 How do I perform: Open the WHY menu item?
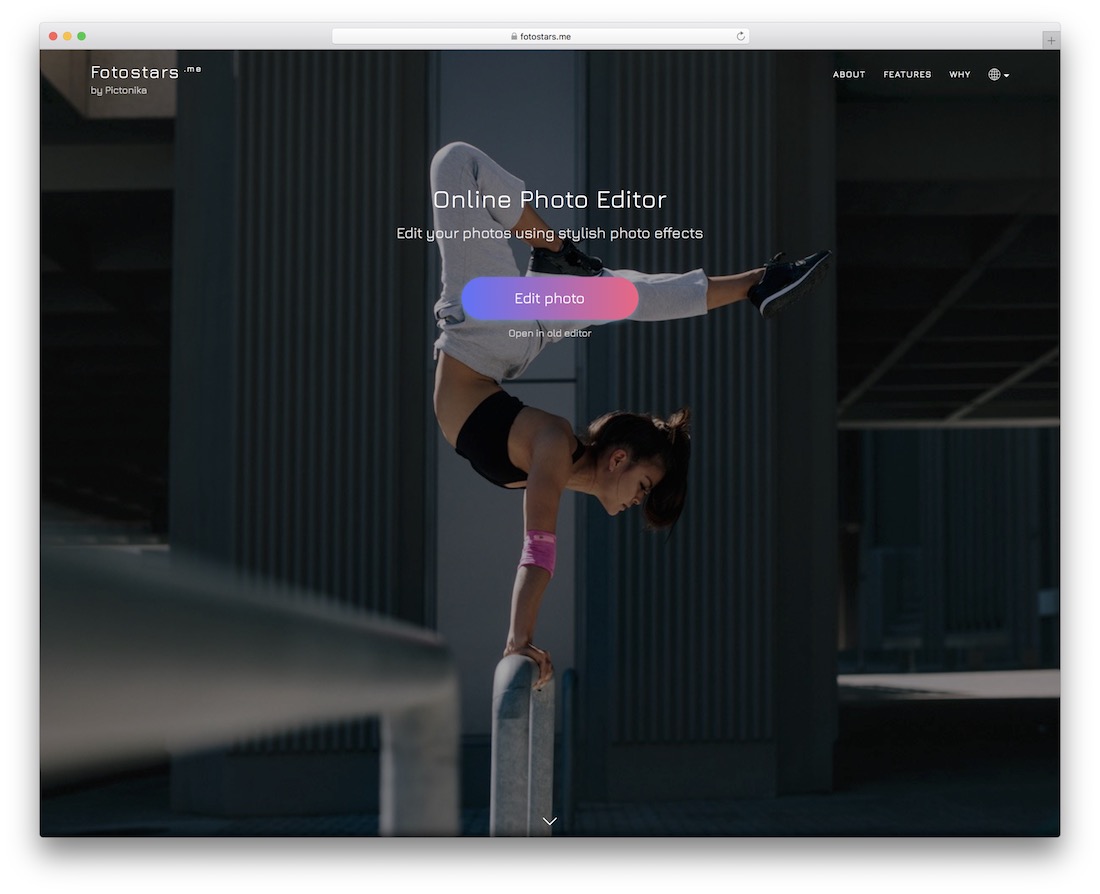(x=960, y=74)
